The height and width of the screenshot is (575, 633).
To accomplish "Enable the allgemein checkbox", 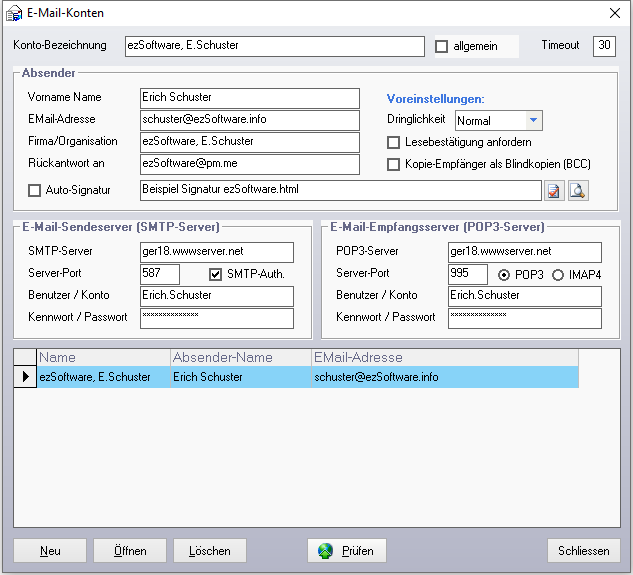I will coord(442,46).
